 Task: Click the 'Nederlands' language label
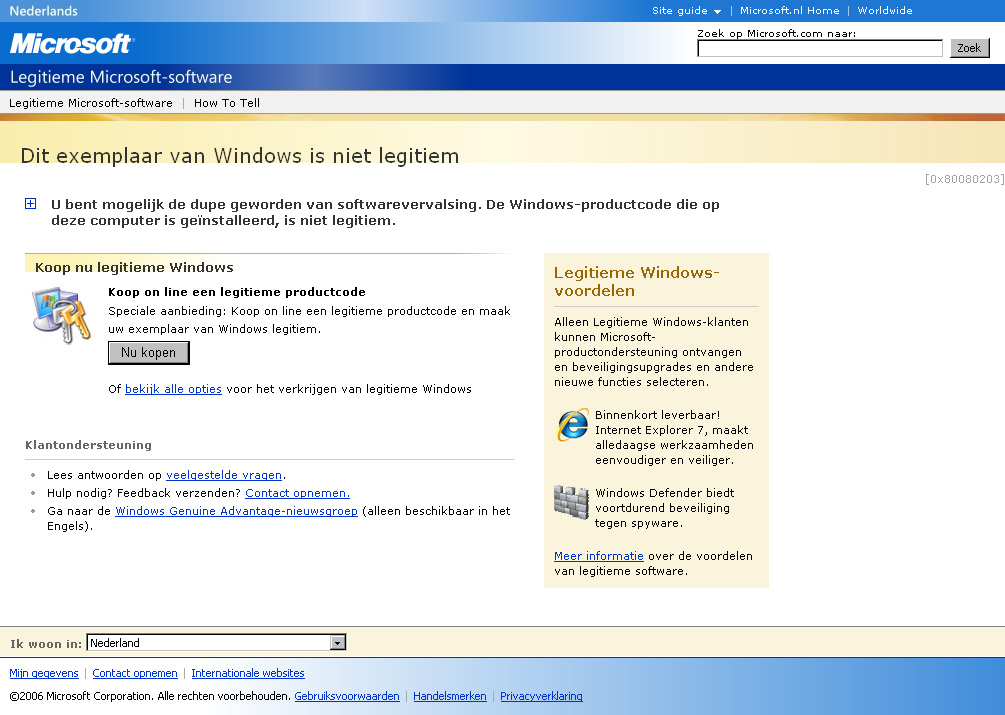[x=44, y=11]
